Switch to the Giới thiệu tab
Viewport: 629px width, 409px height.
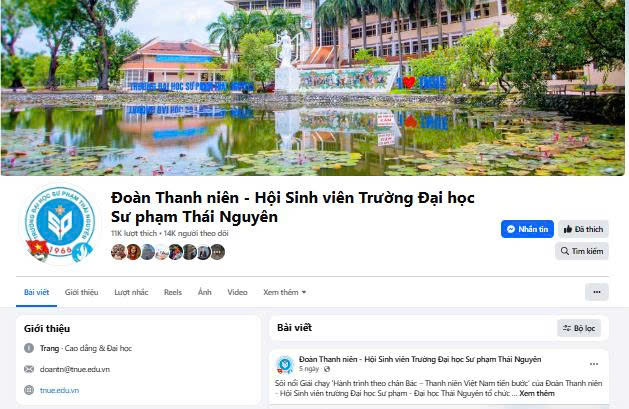81,292
